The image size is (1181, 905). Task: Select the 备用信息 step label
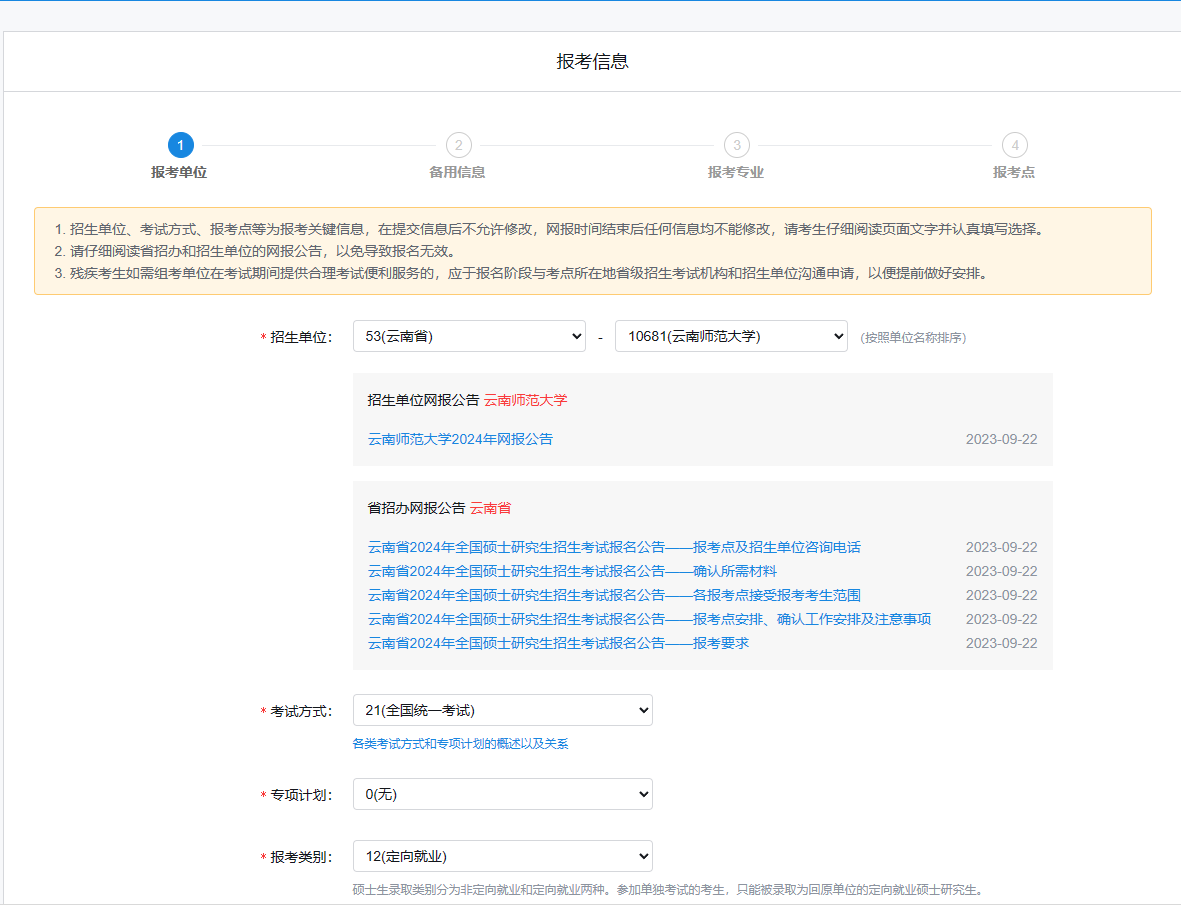pos(458,172)
